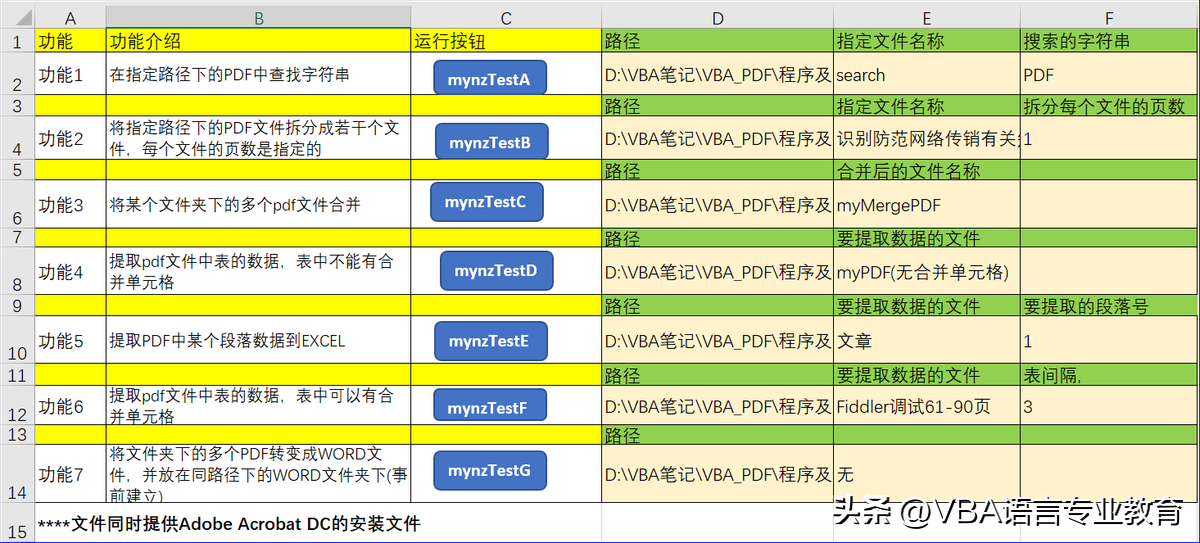Select 功能4 description about 提取pdf文件中表的数据

coord(258,271)
